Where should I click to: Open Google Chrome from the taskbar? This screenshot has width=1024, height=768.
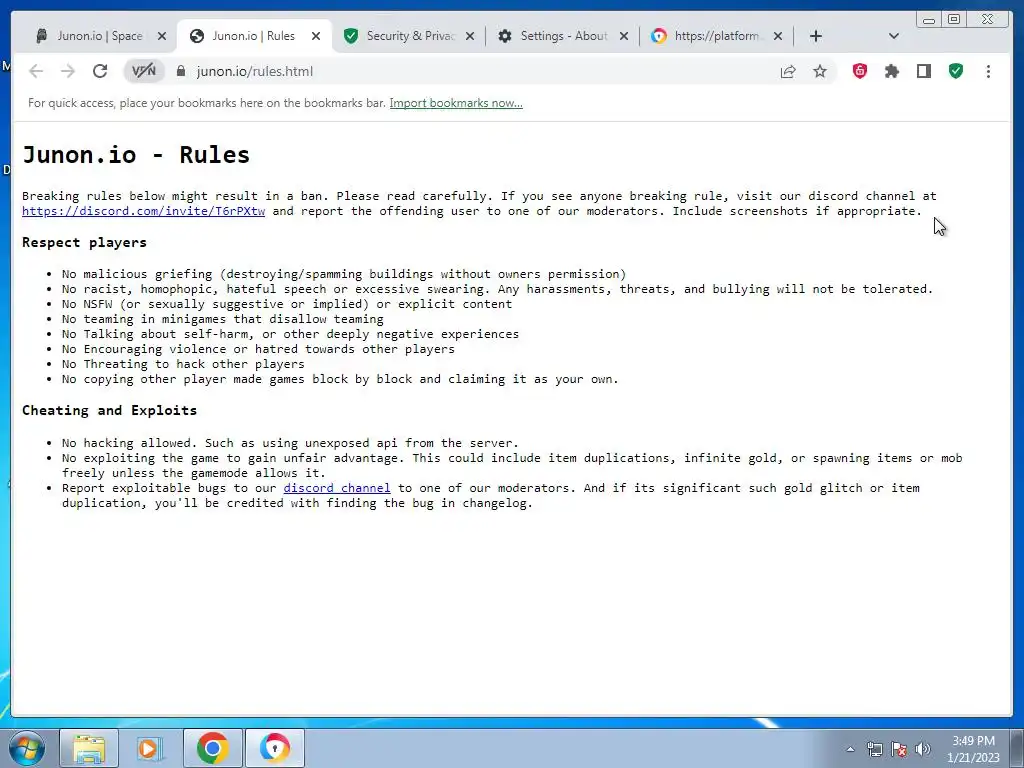click(x=212, y=748)
